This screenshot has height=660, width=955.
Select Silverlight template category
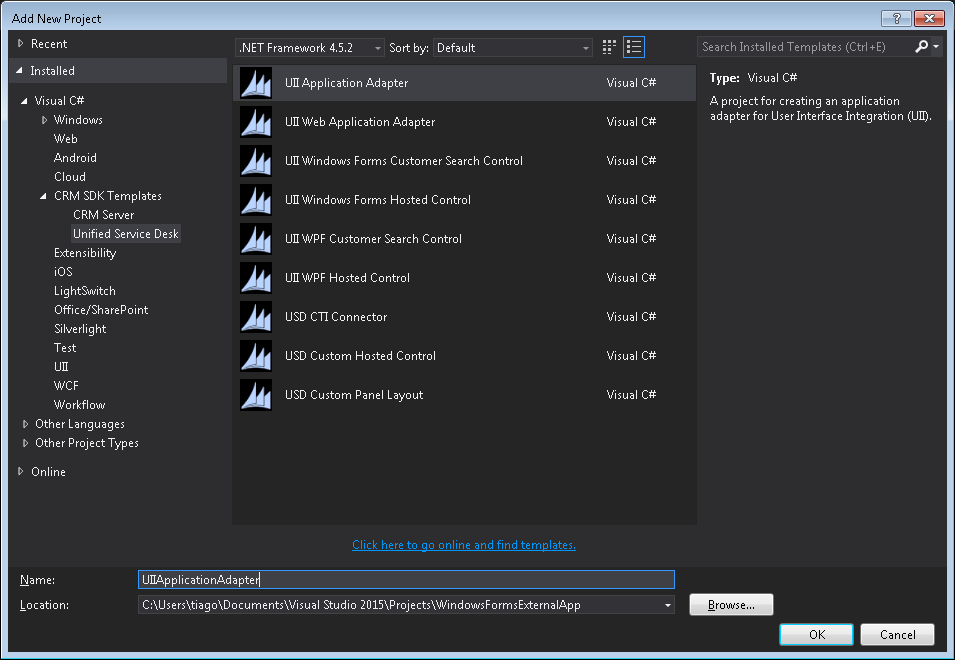tap(80, 329)
